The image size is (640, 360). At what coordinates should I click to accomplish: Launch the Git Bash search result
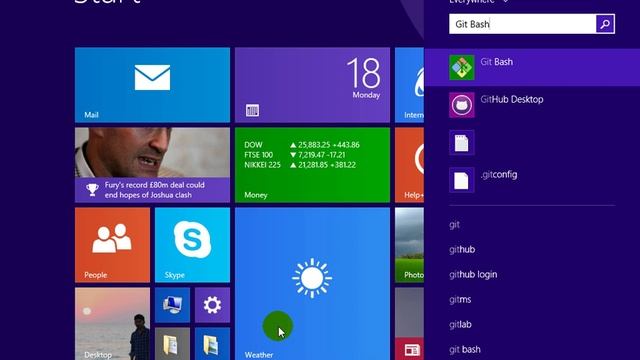coord(532,67)
